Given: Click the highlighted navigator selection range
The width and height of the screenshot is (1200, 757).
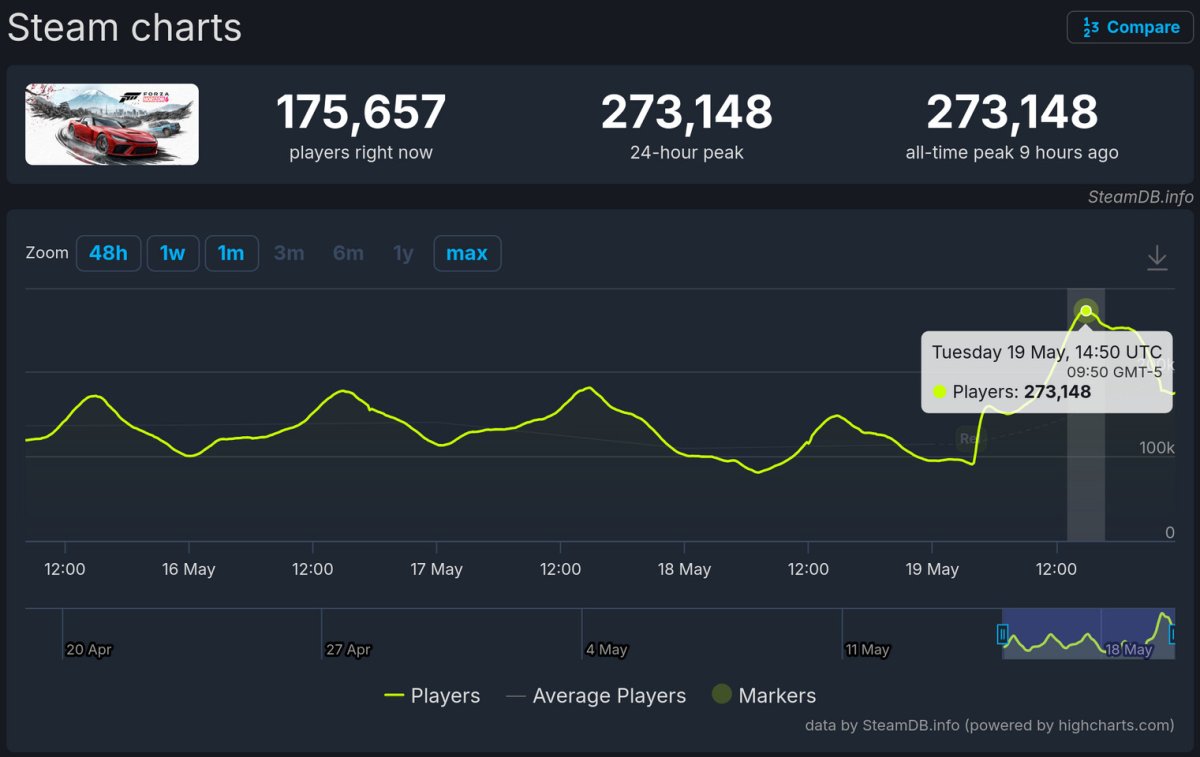Looking at the screenshot, I should point(1088,634).
